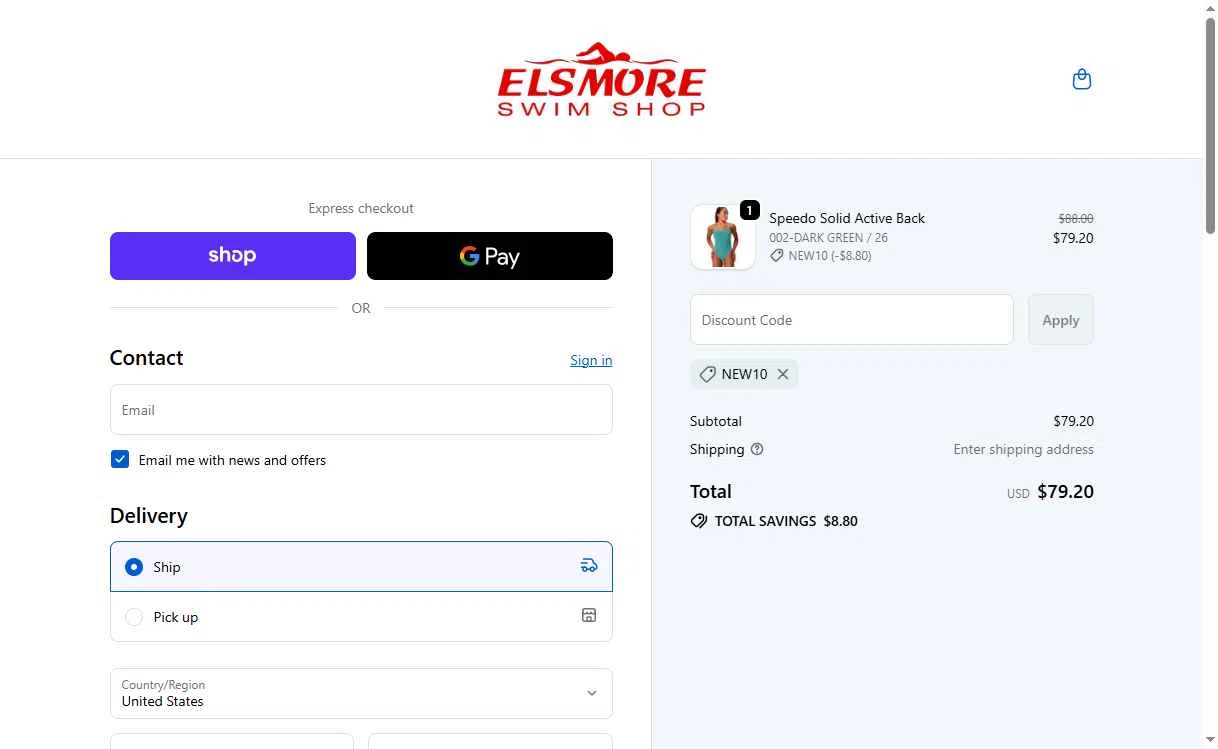Screen dimensions: 1218x749
Task: Click the 002-DARK GREEN / 26 variant text
Action: click(x=828, y=238)
